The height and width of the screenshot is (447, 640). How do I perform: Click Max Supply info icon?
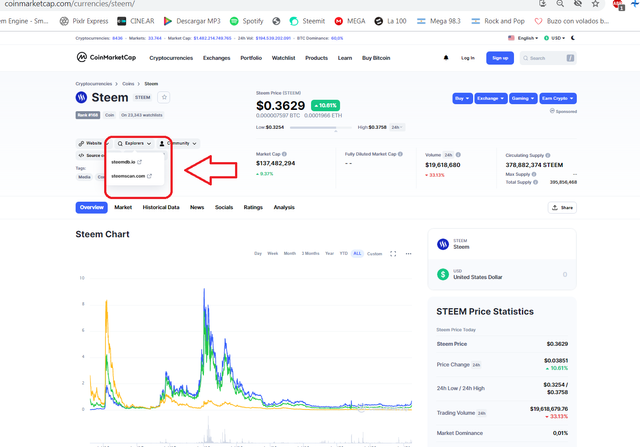[534, 174]
